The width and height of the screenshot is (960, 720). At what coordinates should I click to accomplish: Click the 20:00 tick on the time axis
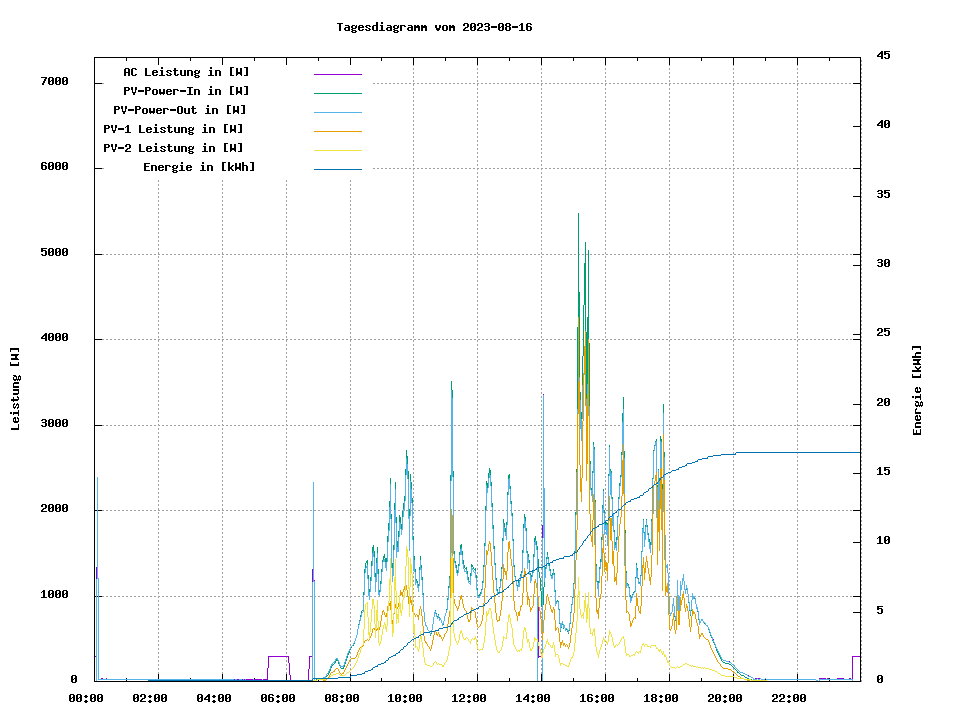click(x=725, y=698)
